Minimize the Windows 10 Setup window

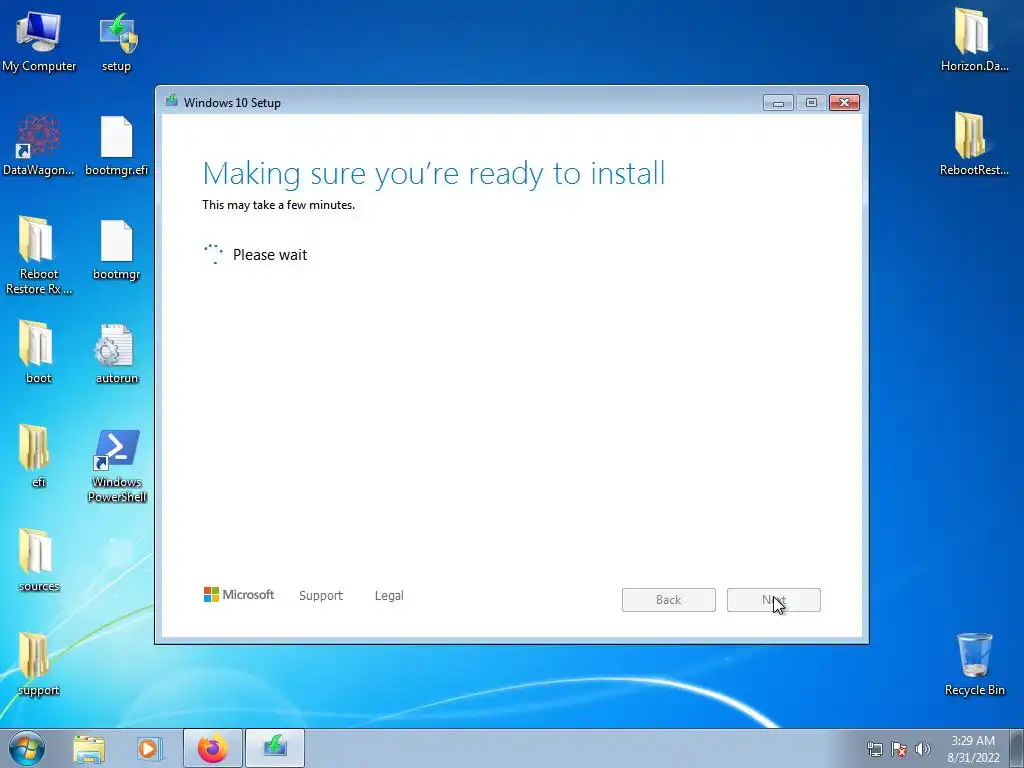(x=778, y=103)
